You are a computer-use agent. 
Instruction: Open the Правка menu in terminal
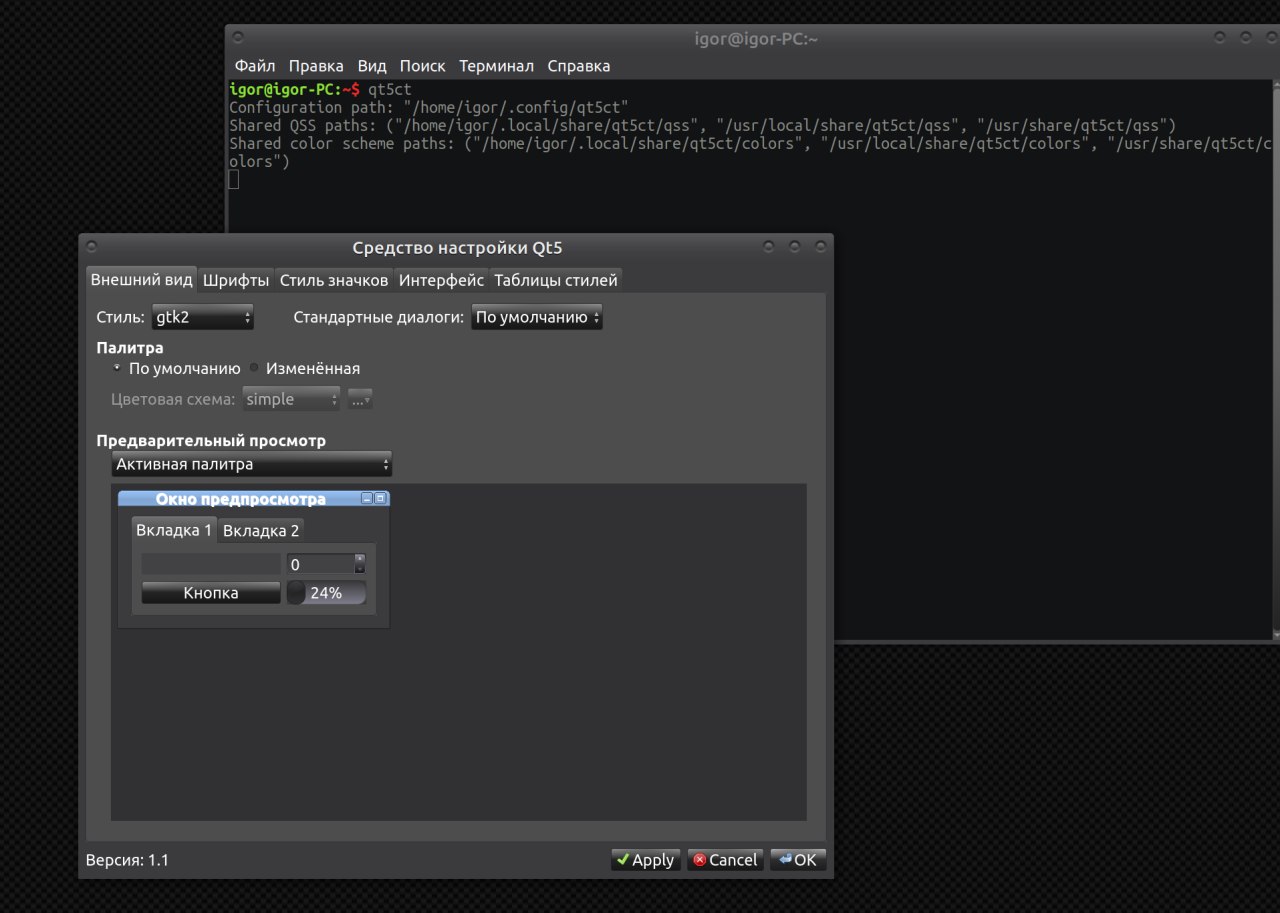(316, 66)
